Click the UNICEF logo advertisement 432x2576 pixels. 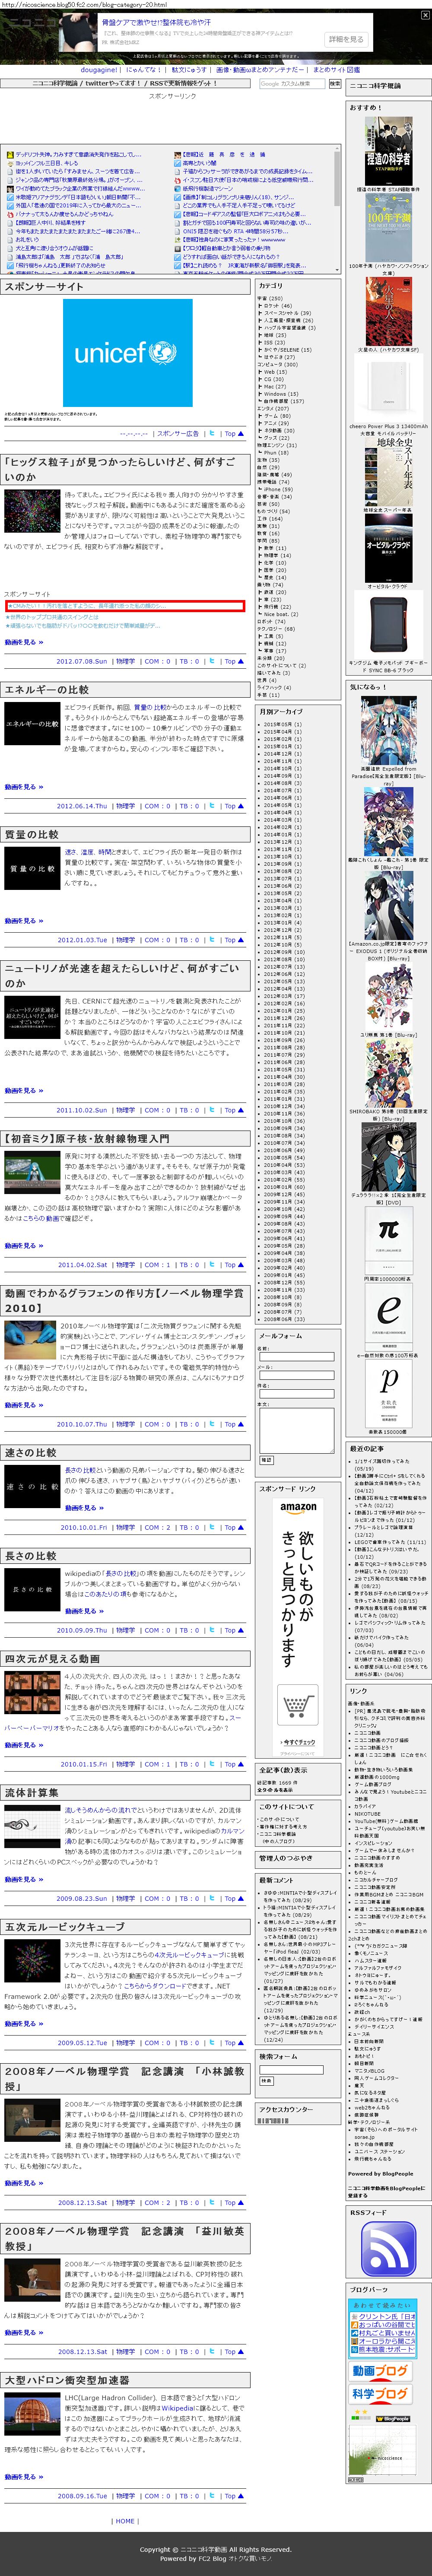127,352
